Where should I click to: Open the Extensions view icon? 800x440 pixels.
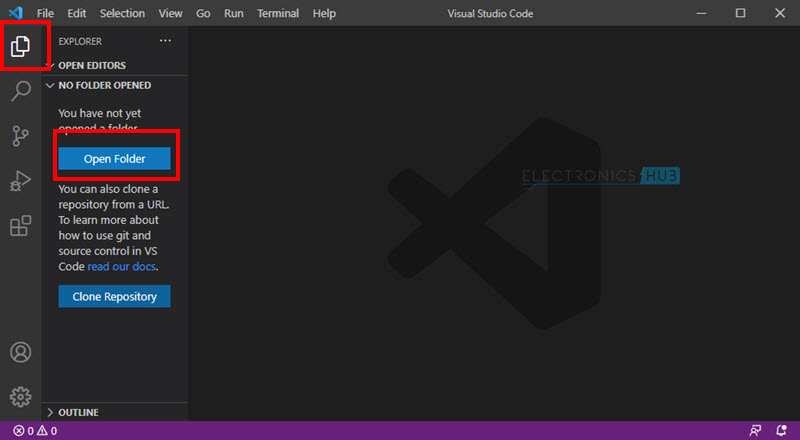20,226
